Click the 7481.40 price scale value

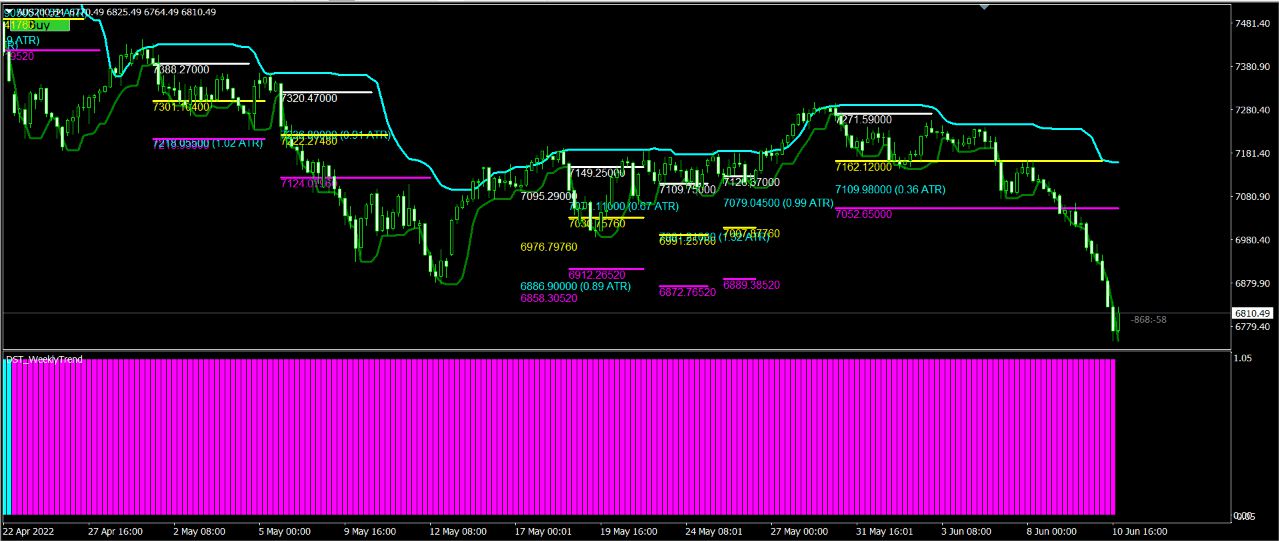click(x=1252, y=23)
